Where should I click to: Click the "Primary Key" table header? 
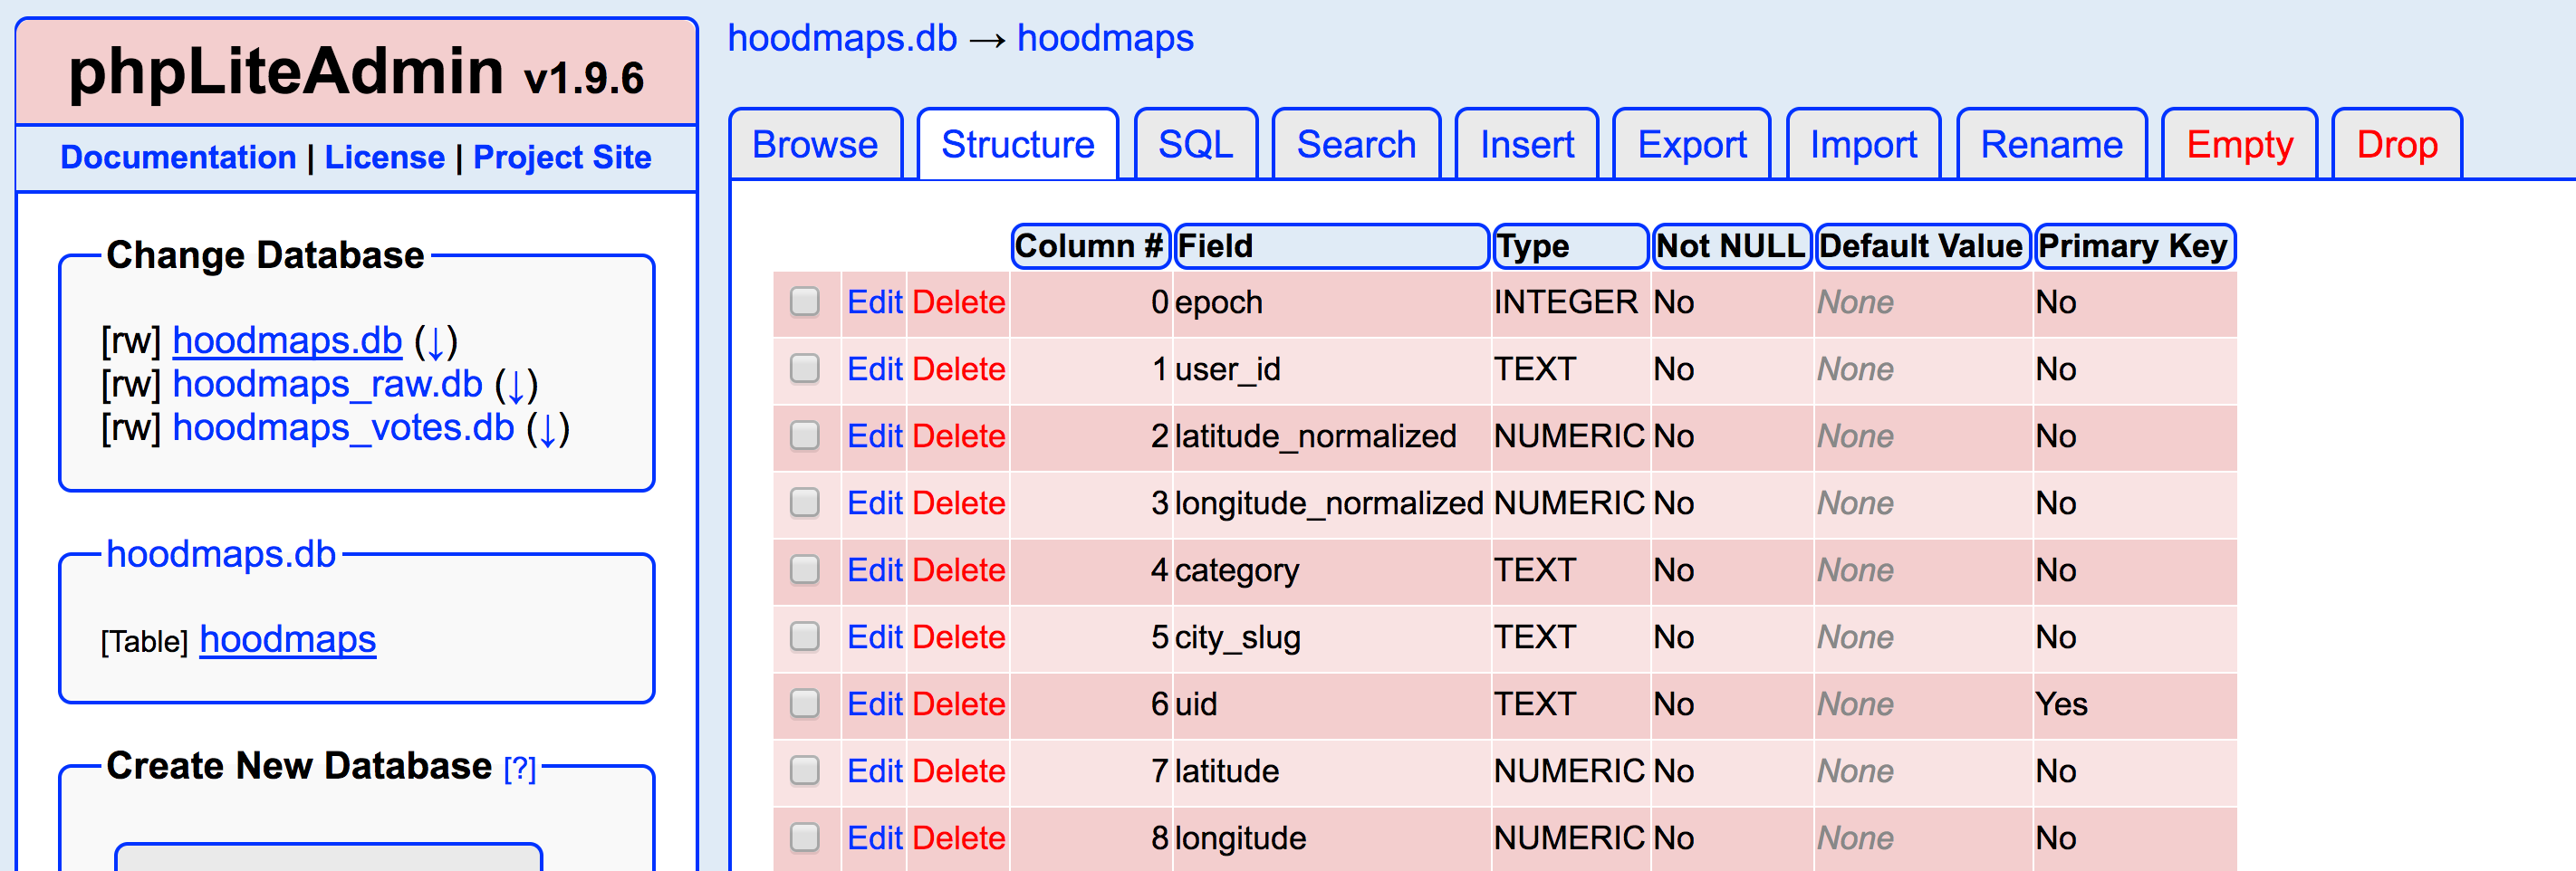click(x=2134, y=246)
